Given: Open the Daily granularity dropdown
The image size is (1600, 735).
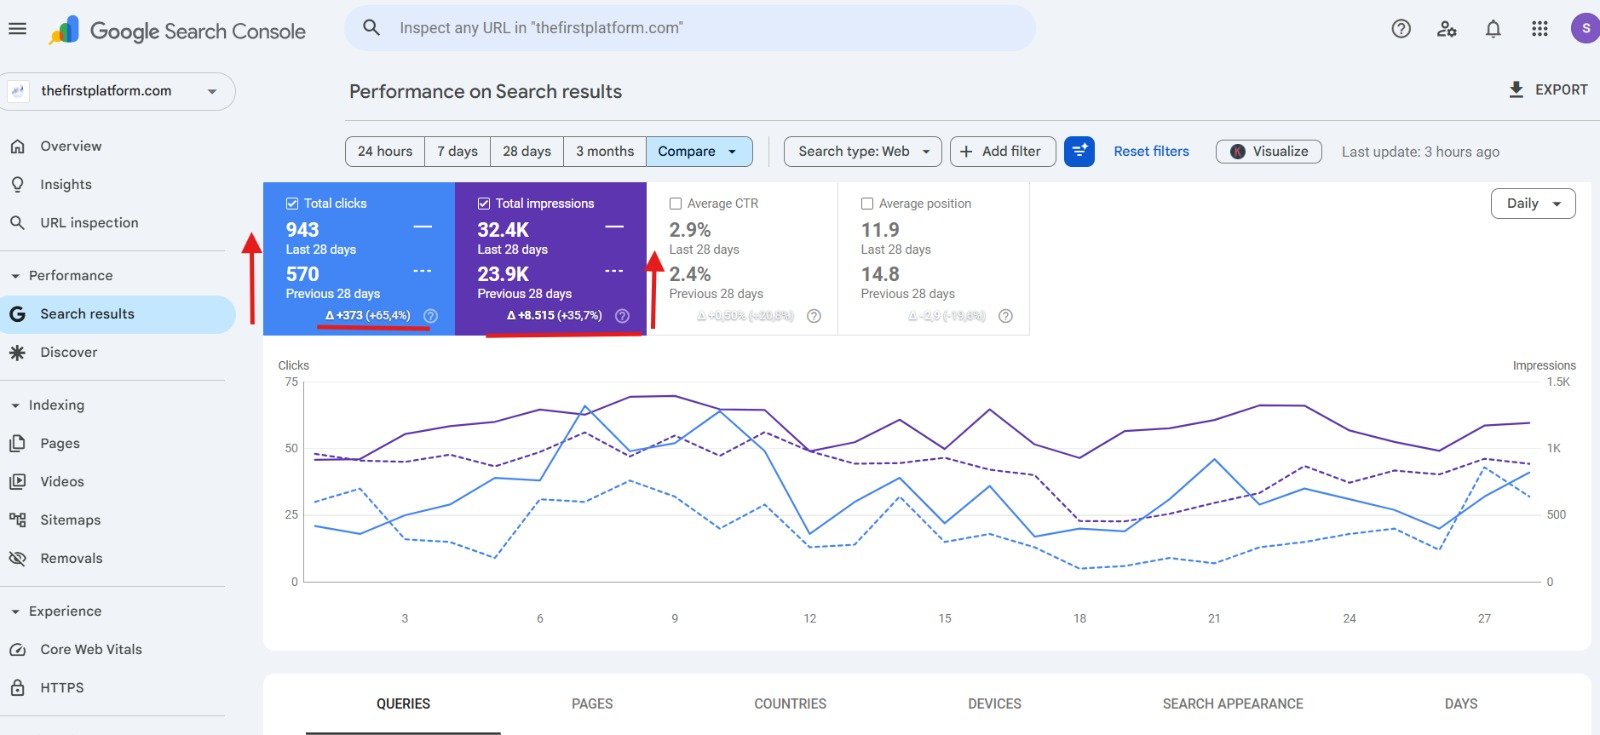Looking at the screenshot, I should coord(1533,204).
